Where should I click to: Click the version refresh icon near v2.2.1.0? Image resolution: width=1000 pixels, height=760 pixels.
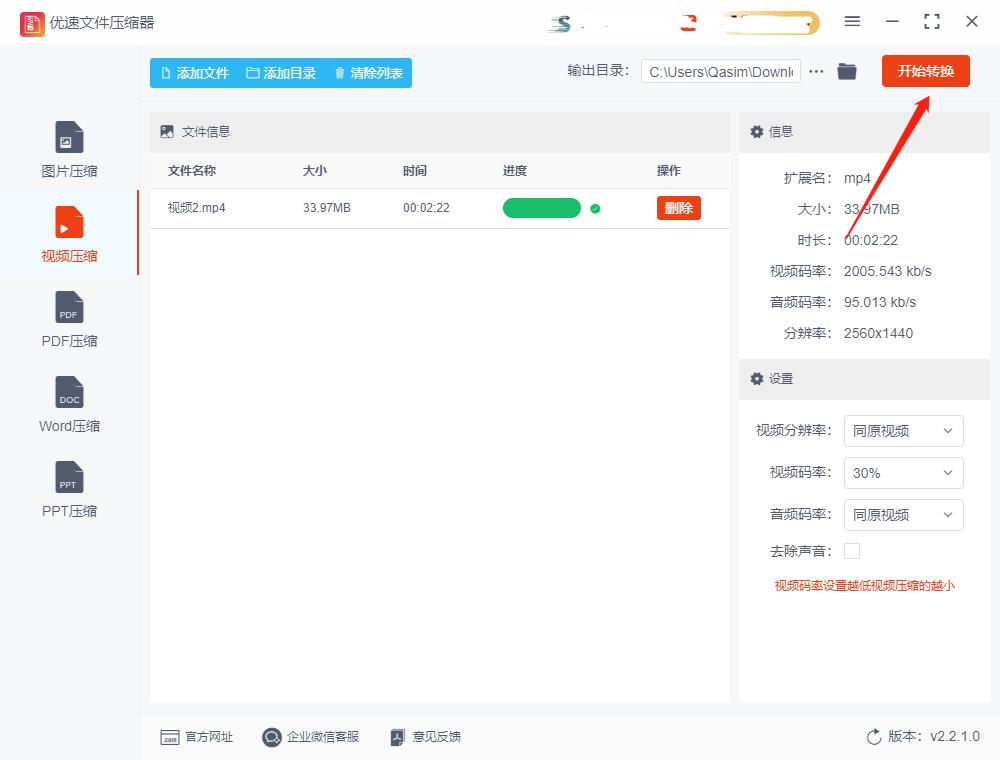[871, 737]
